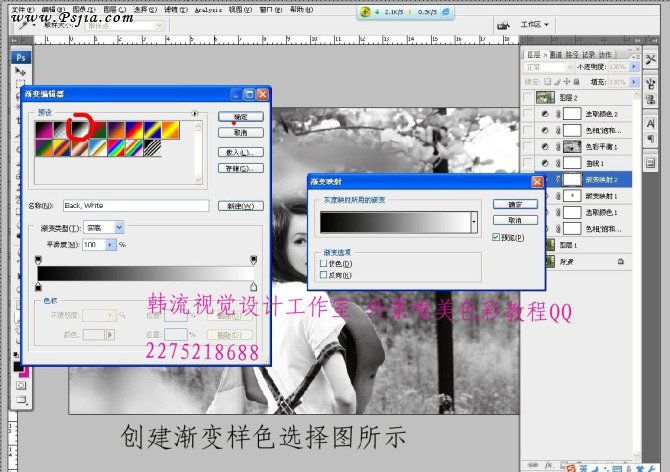Click the link layers icon at panel bottom
This screenshot has width=670, height=472.
pyautogui.click(x=532, y=465)
